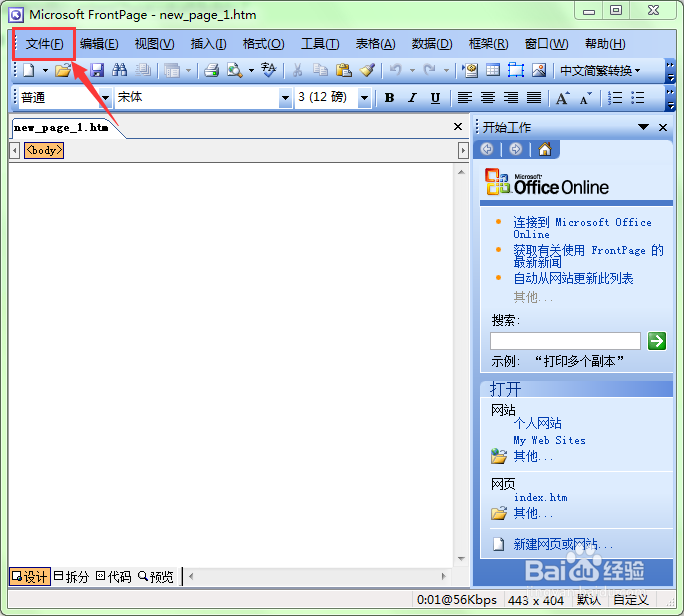This screenshot has width=684, height=616.
Task: Toggle Justify alignment
Action: (x=534, y=97)
